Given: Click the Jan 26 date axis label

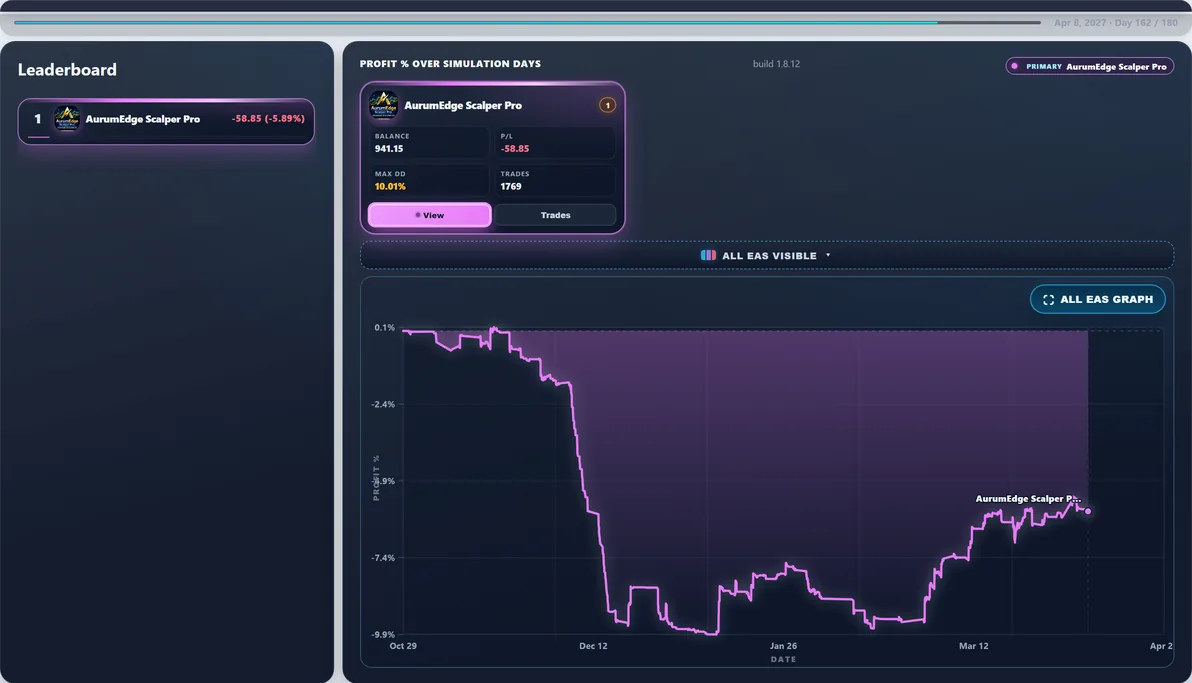Looking at the screenshot, I should tap(783, 646).
